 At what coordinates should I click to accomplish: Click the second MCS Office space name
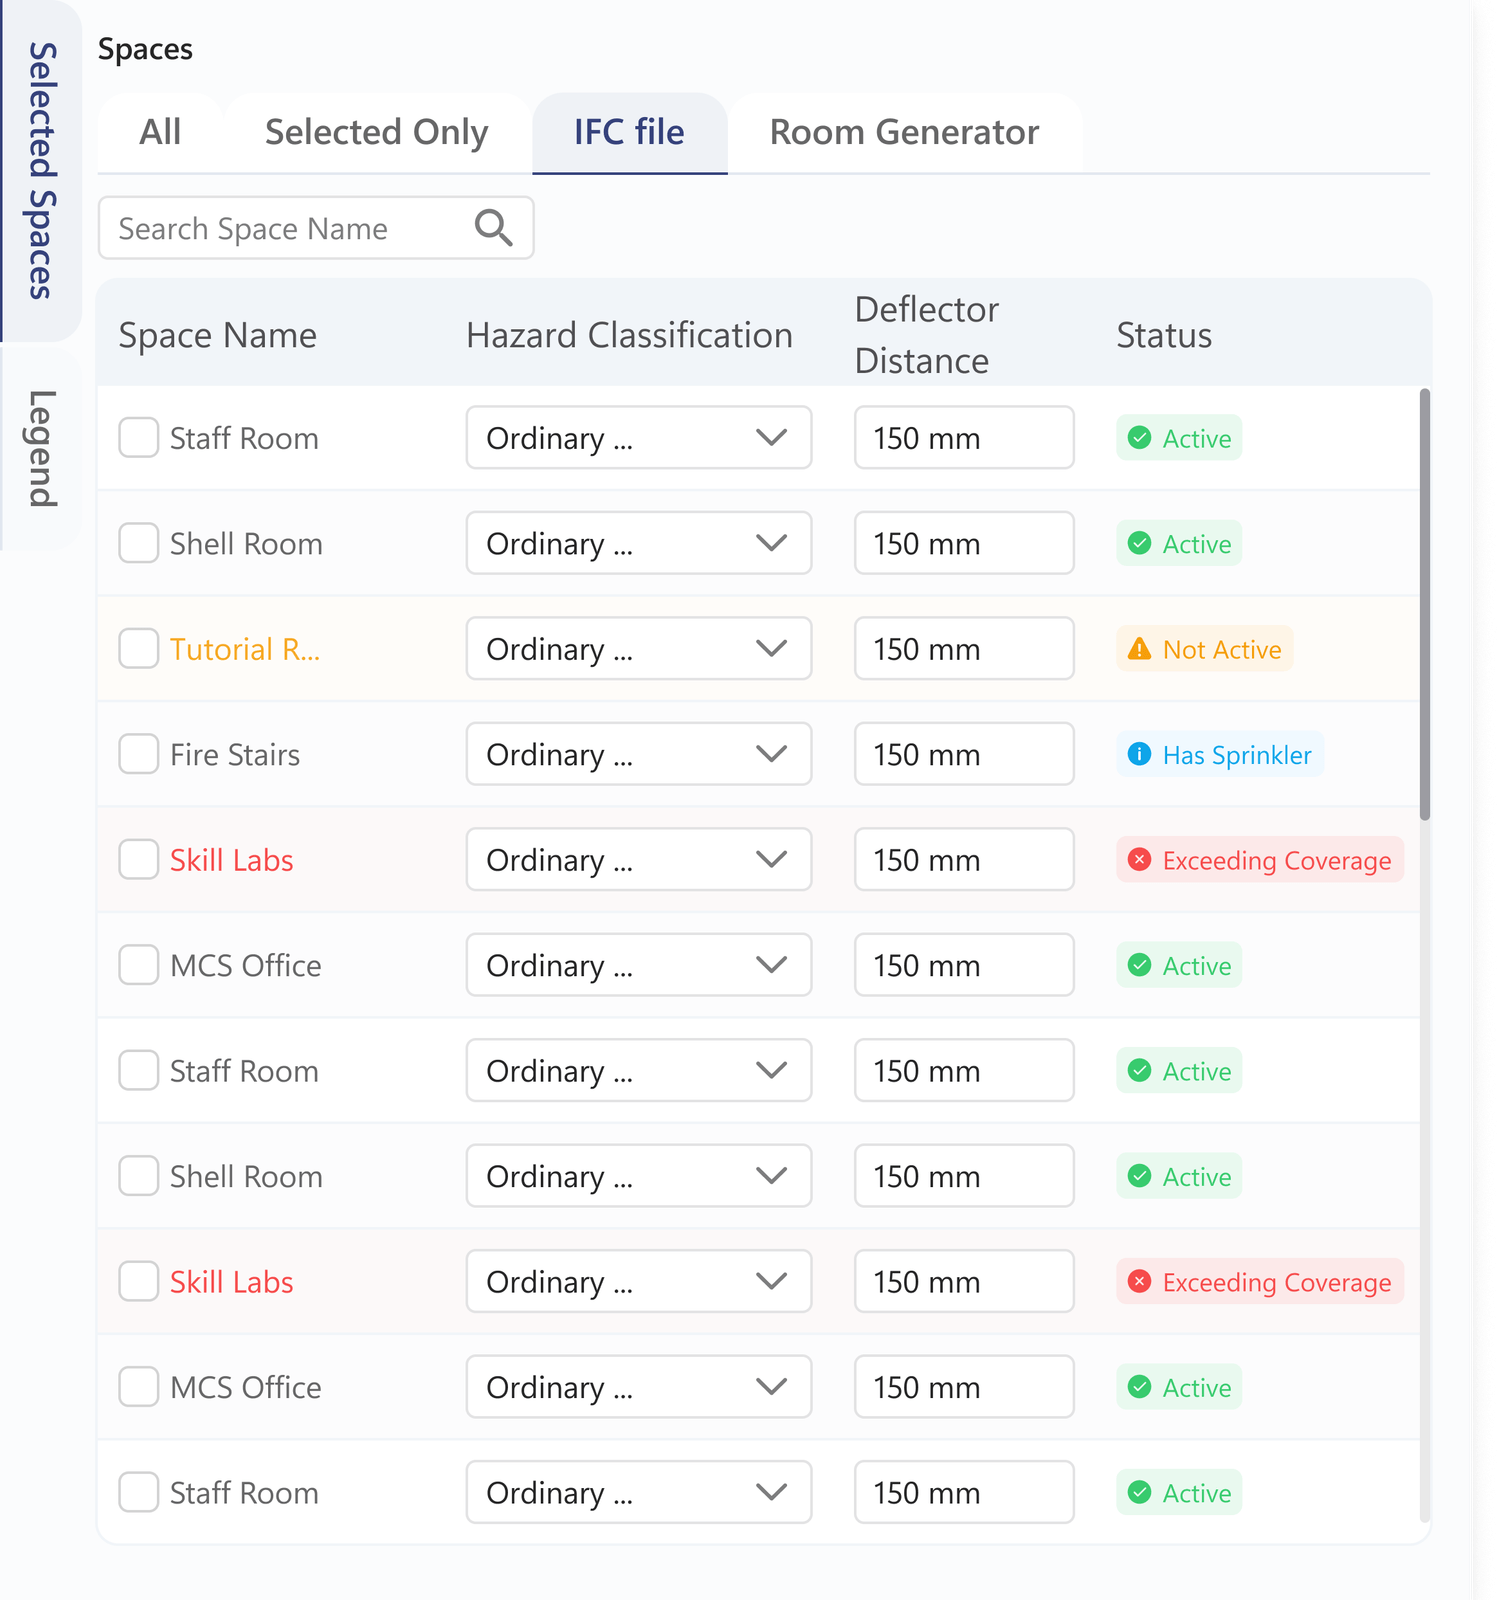[x=246, y=1387]
